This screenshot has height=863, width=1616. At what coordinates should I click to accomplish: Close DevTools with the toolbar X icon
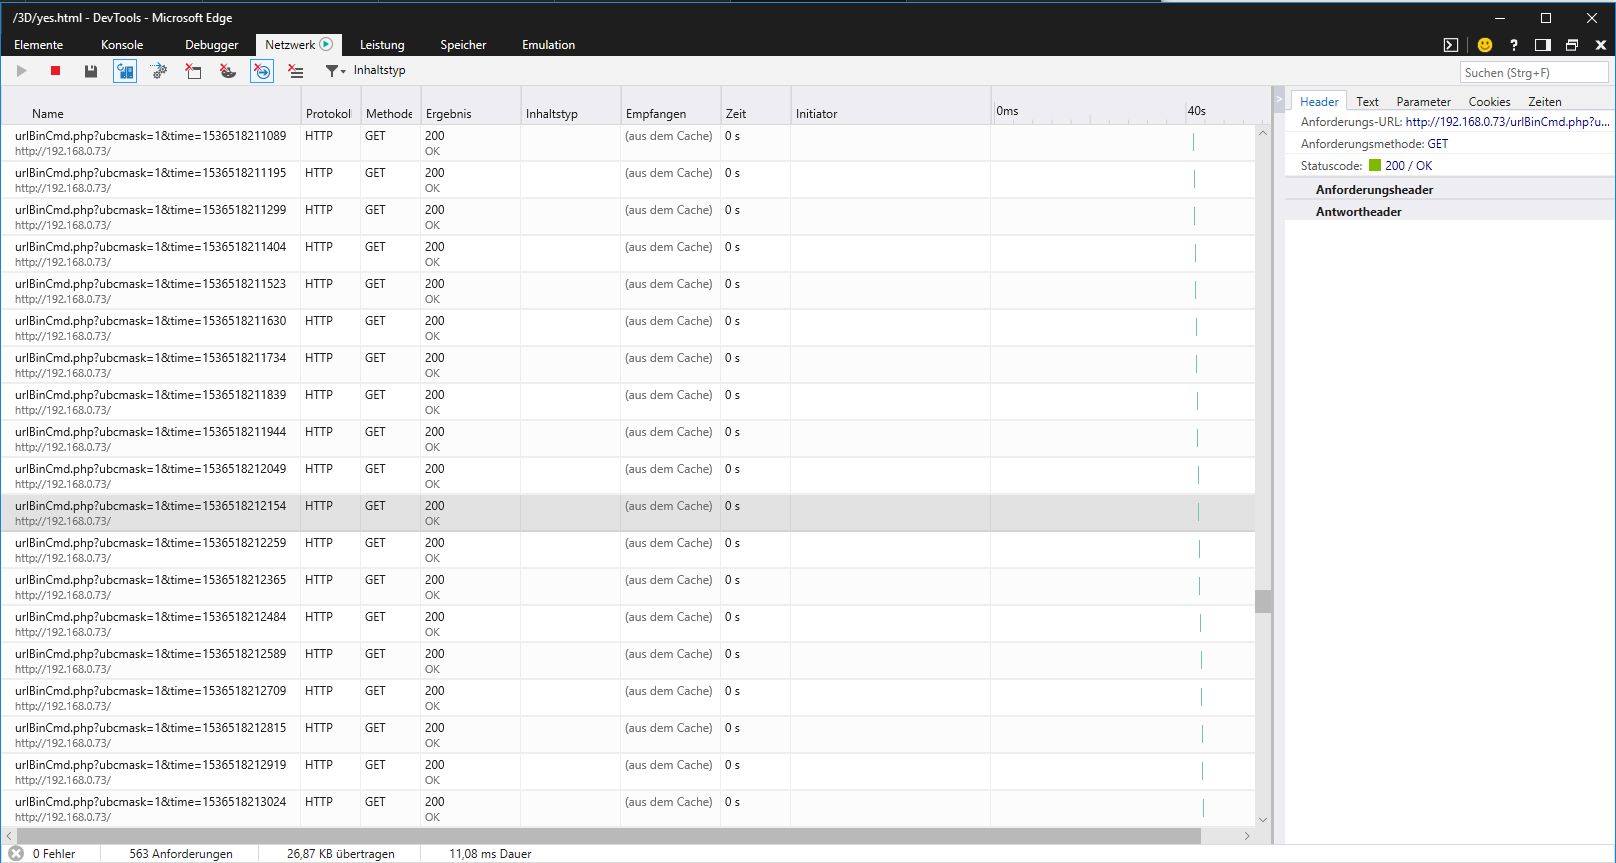click(x=1600, y=45)
